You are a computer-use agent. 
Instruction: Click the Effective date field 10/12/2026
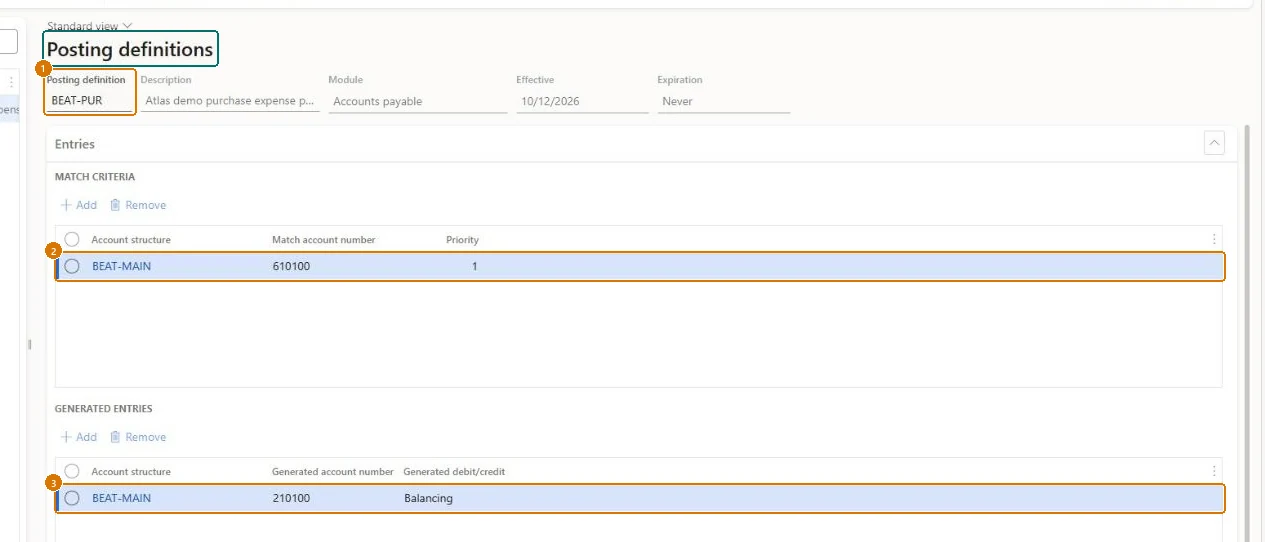click(x=582, y=101)
